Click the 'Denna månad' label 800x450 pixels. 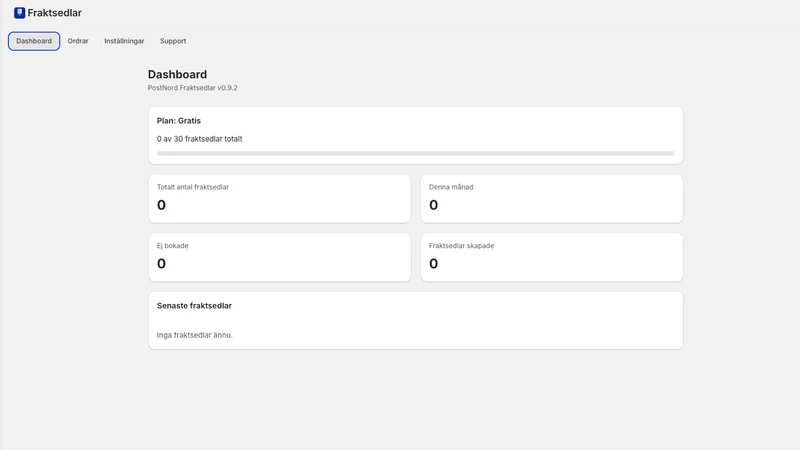[x=451, y=187]
